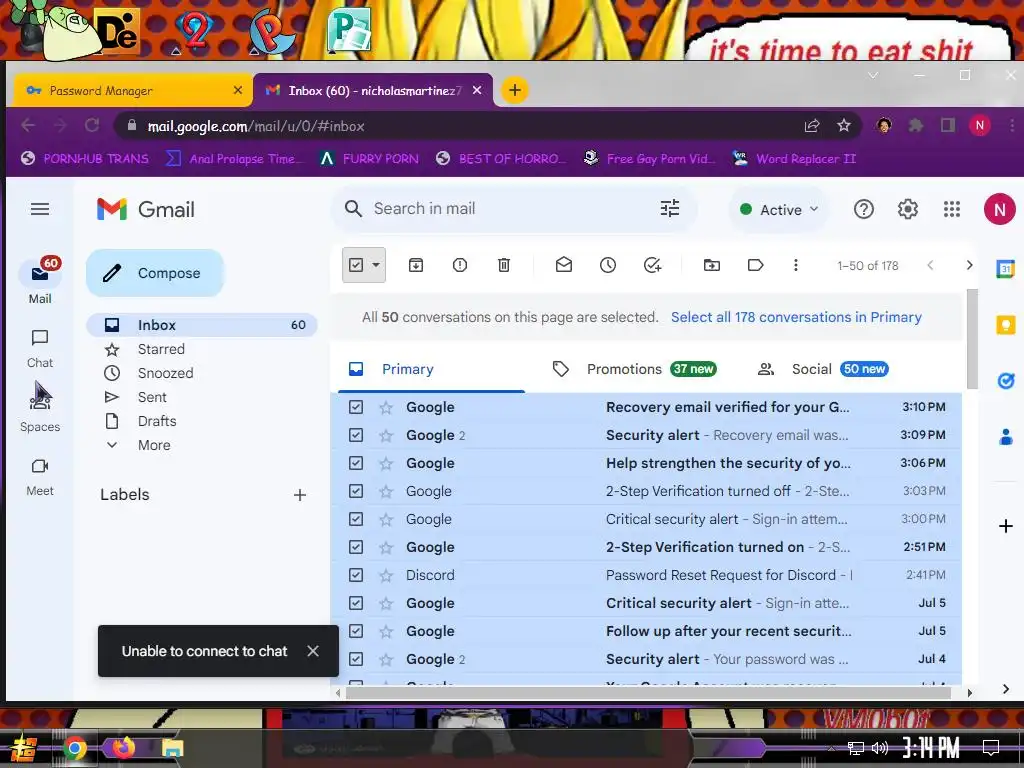Open Meet in the left rail
Screen dimensions: 1024x768
point(40,477)
